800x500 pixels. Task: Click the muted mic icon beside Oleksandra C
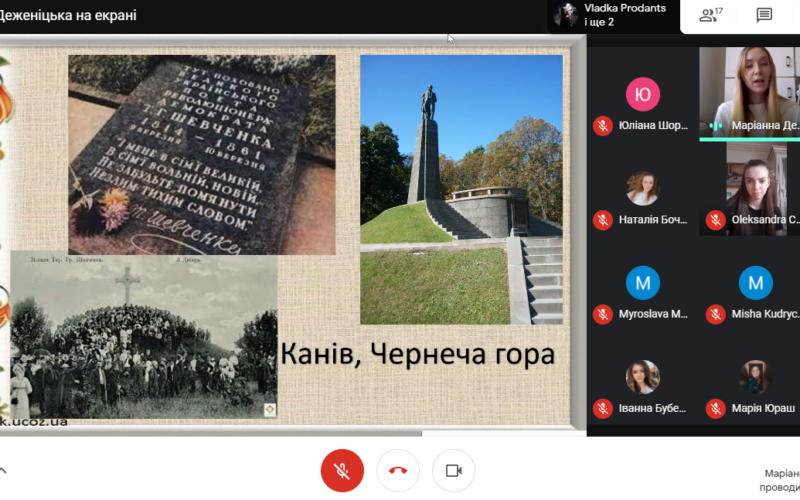pos(715,220)
